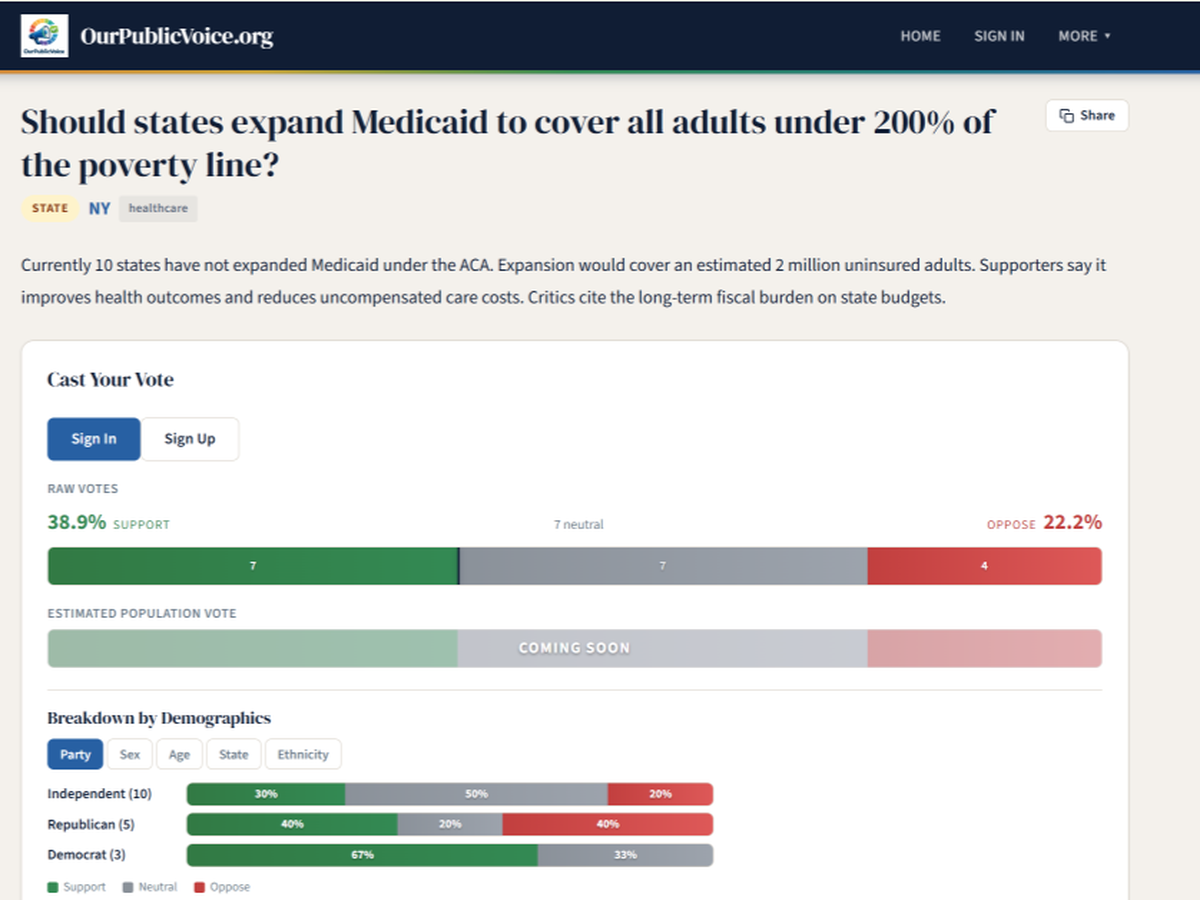Click the Share button
1200x900 pixels.
pos(1086,116)
